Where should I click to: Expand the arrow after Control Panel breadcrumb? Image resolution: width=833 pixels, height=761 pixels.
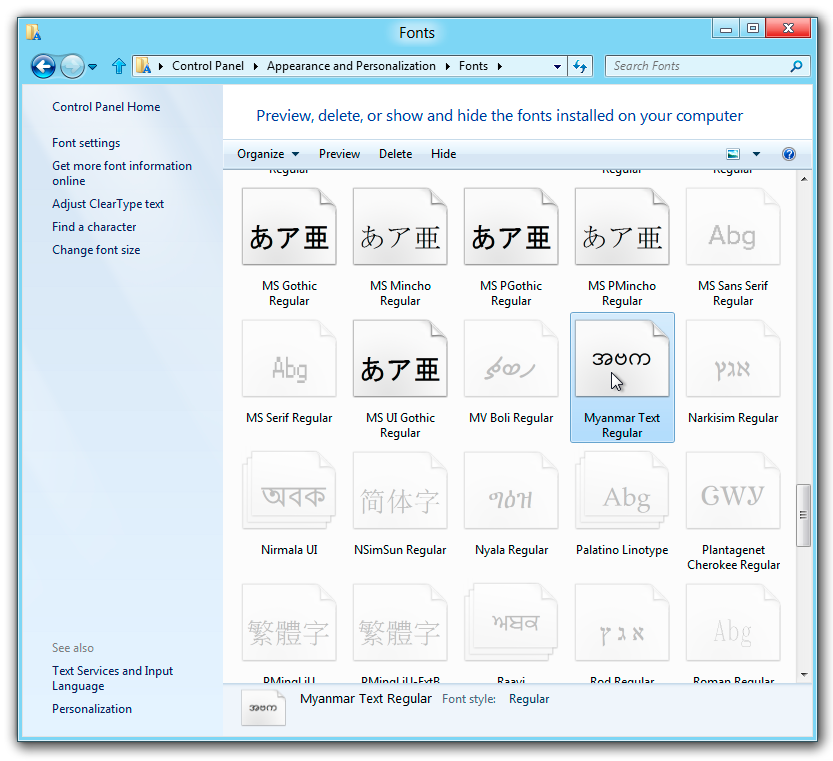[256, 66]
